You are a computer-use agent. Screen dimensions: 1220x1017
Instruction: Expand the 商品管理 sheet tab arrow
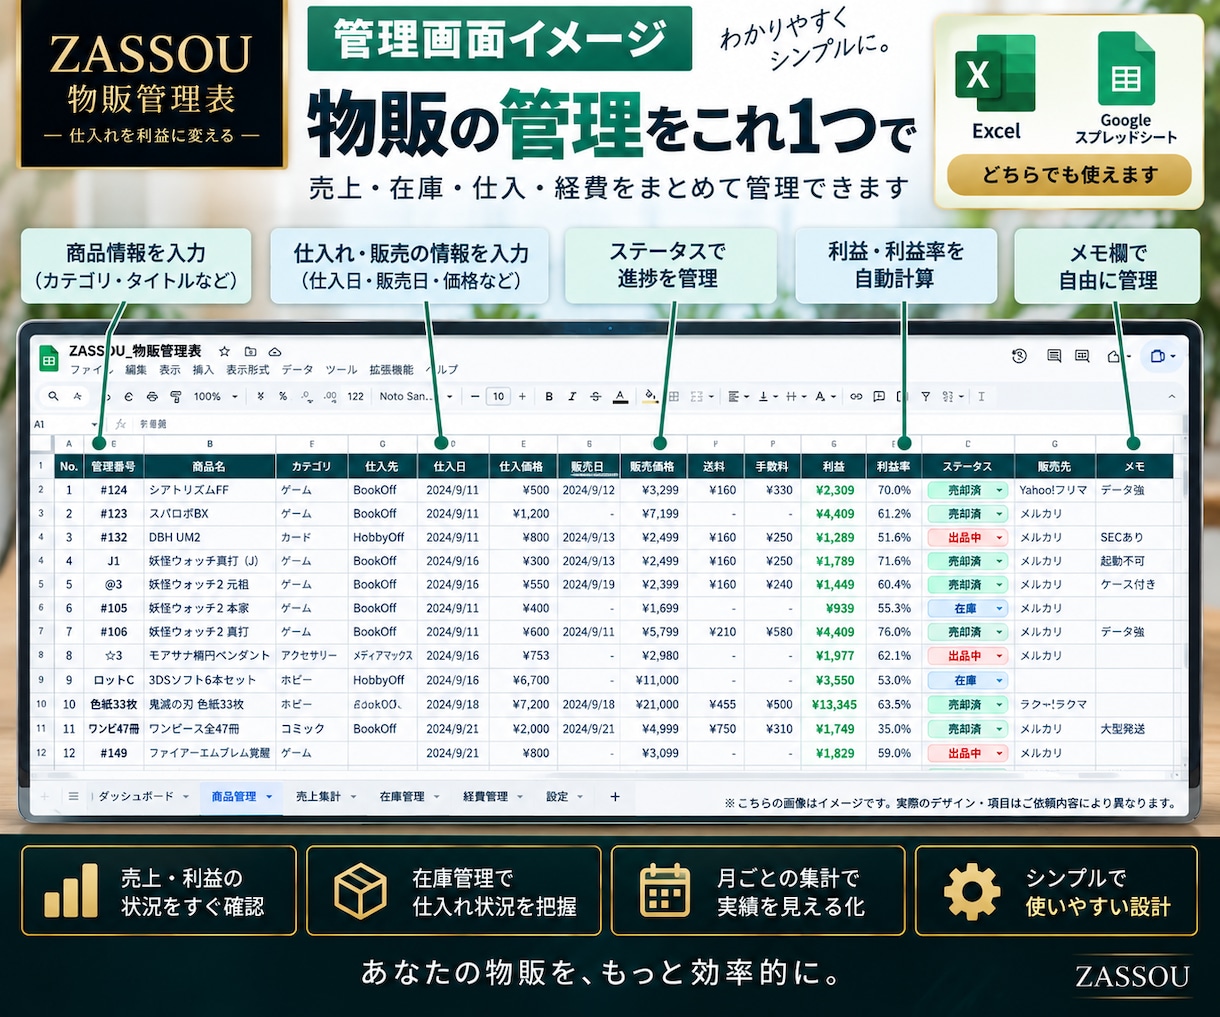coord(268,797)
